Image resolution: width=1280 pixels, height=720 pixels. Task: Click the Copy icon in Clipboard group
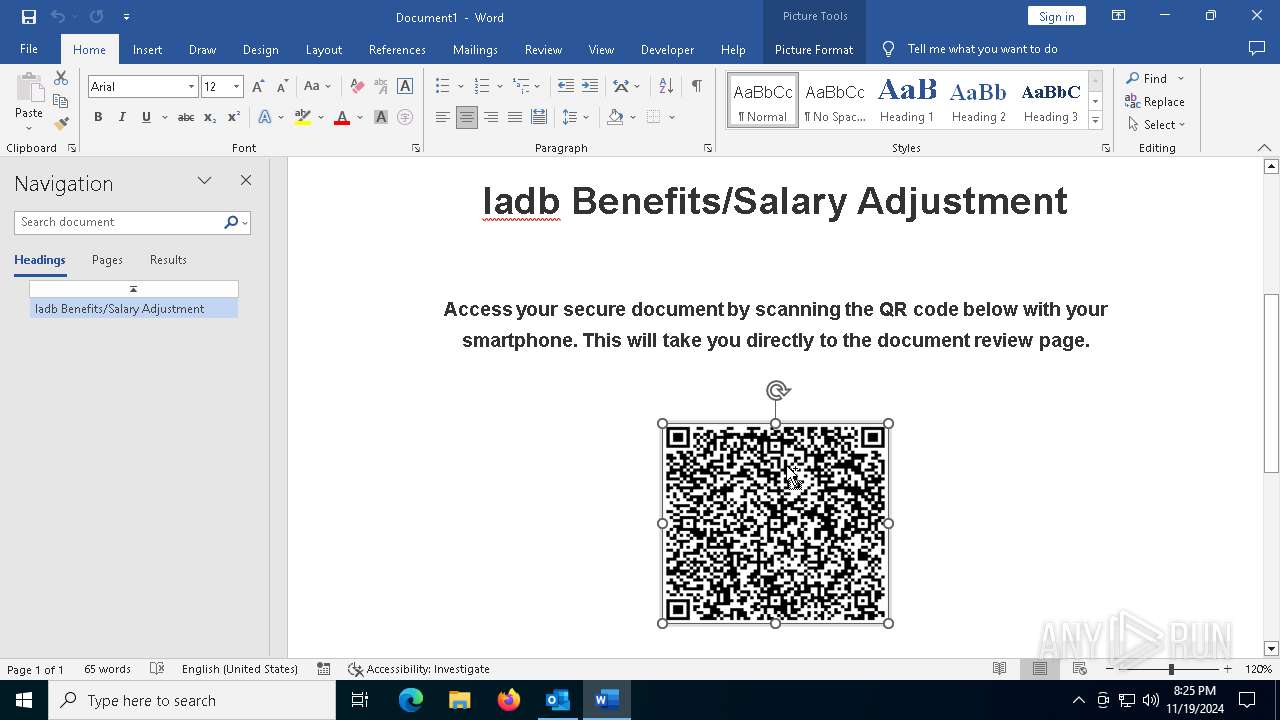point(61,101)
